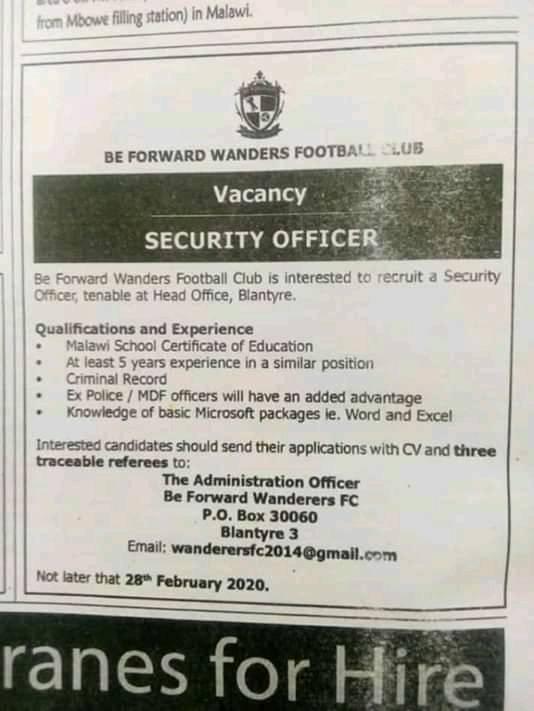Click the 'Ex Police / MDF officers' line
Screen dimensions: 534x711
(244, 397)
